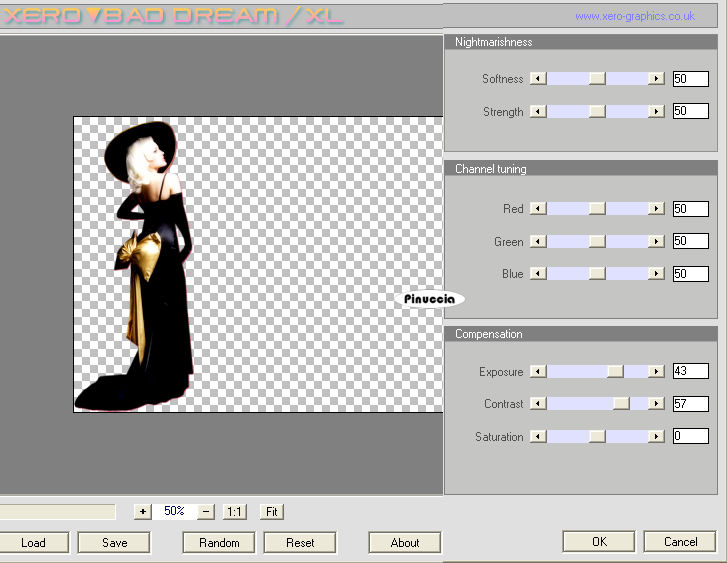The image size is (727, 563).
Task: Open the About dialog
Action: coord(405,543)
